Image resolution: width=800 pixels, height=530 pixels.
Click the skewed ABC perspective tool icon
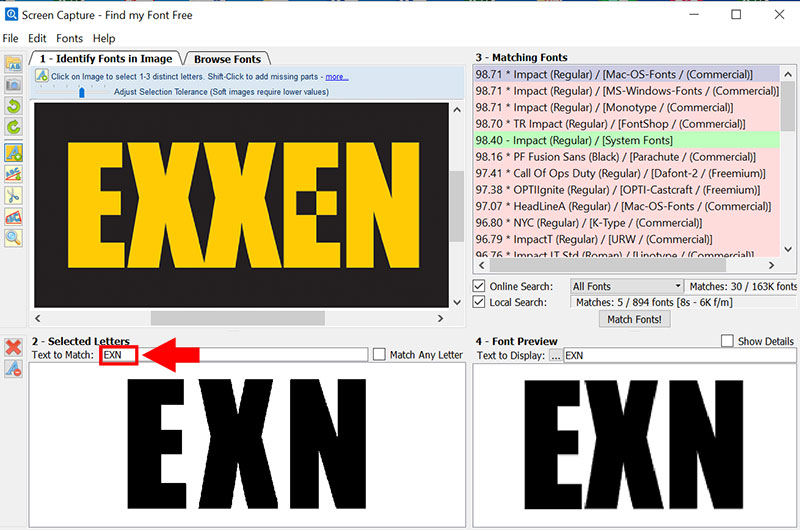tap(14, 216)
